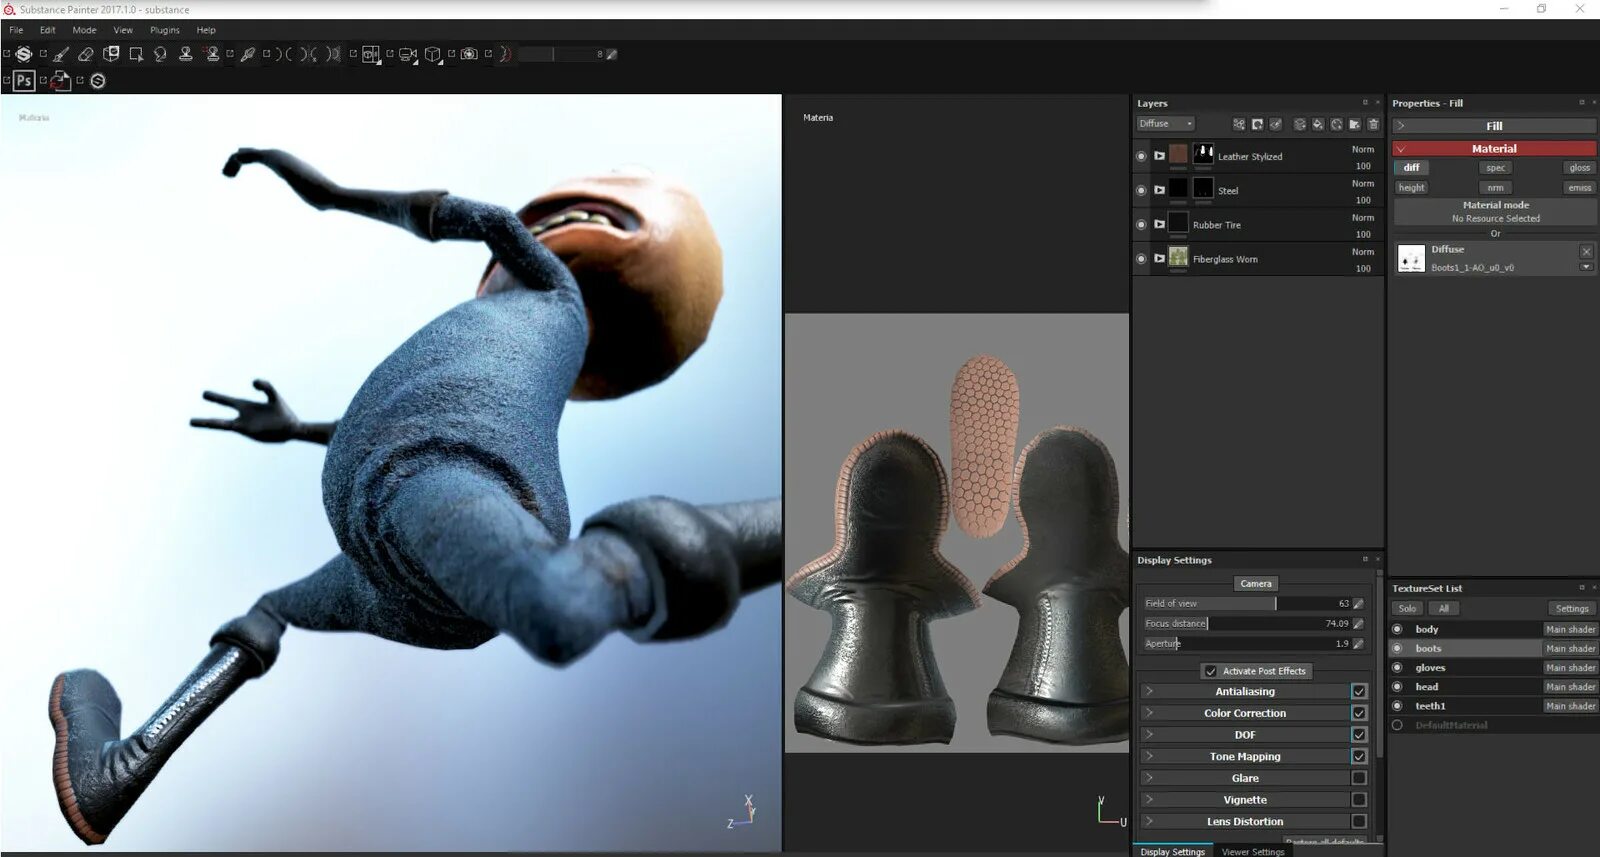Screen dimensions: 1600x857
Task: Add a new fill layer with the bucket icon
Action: (x=1318, y=124)
